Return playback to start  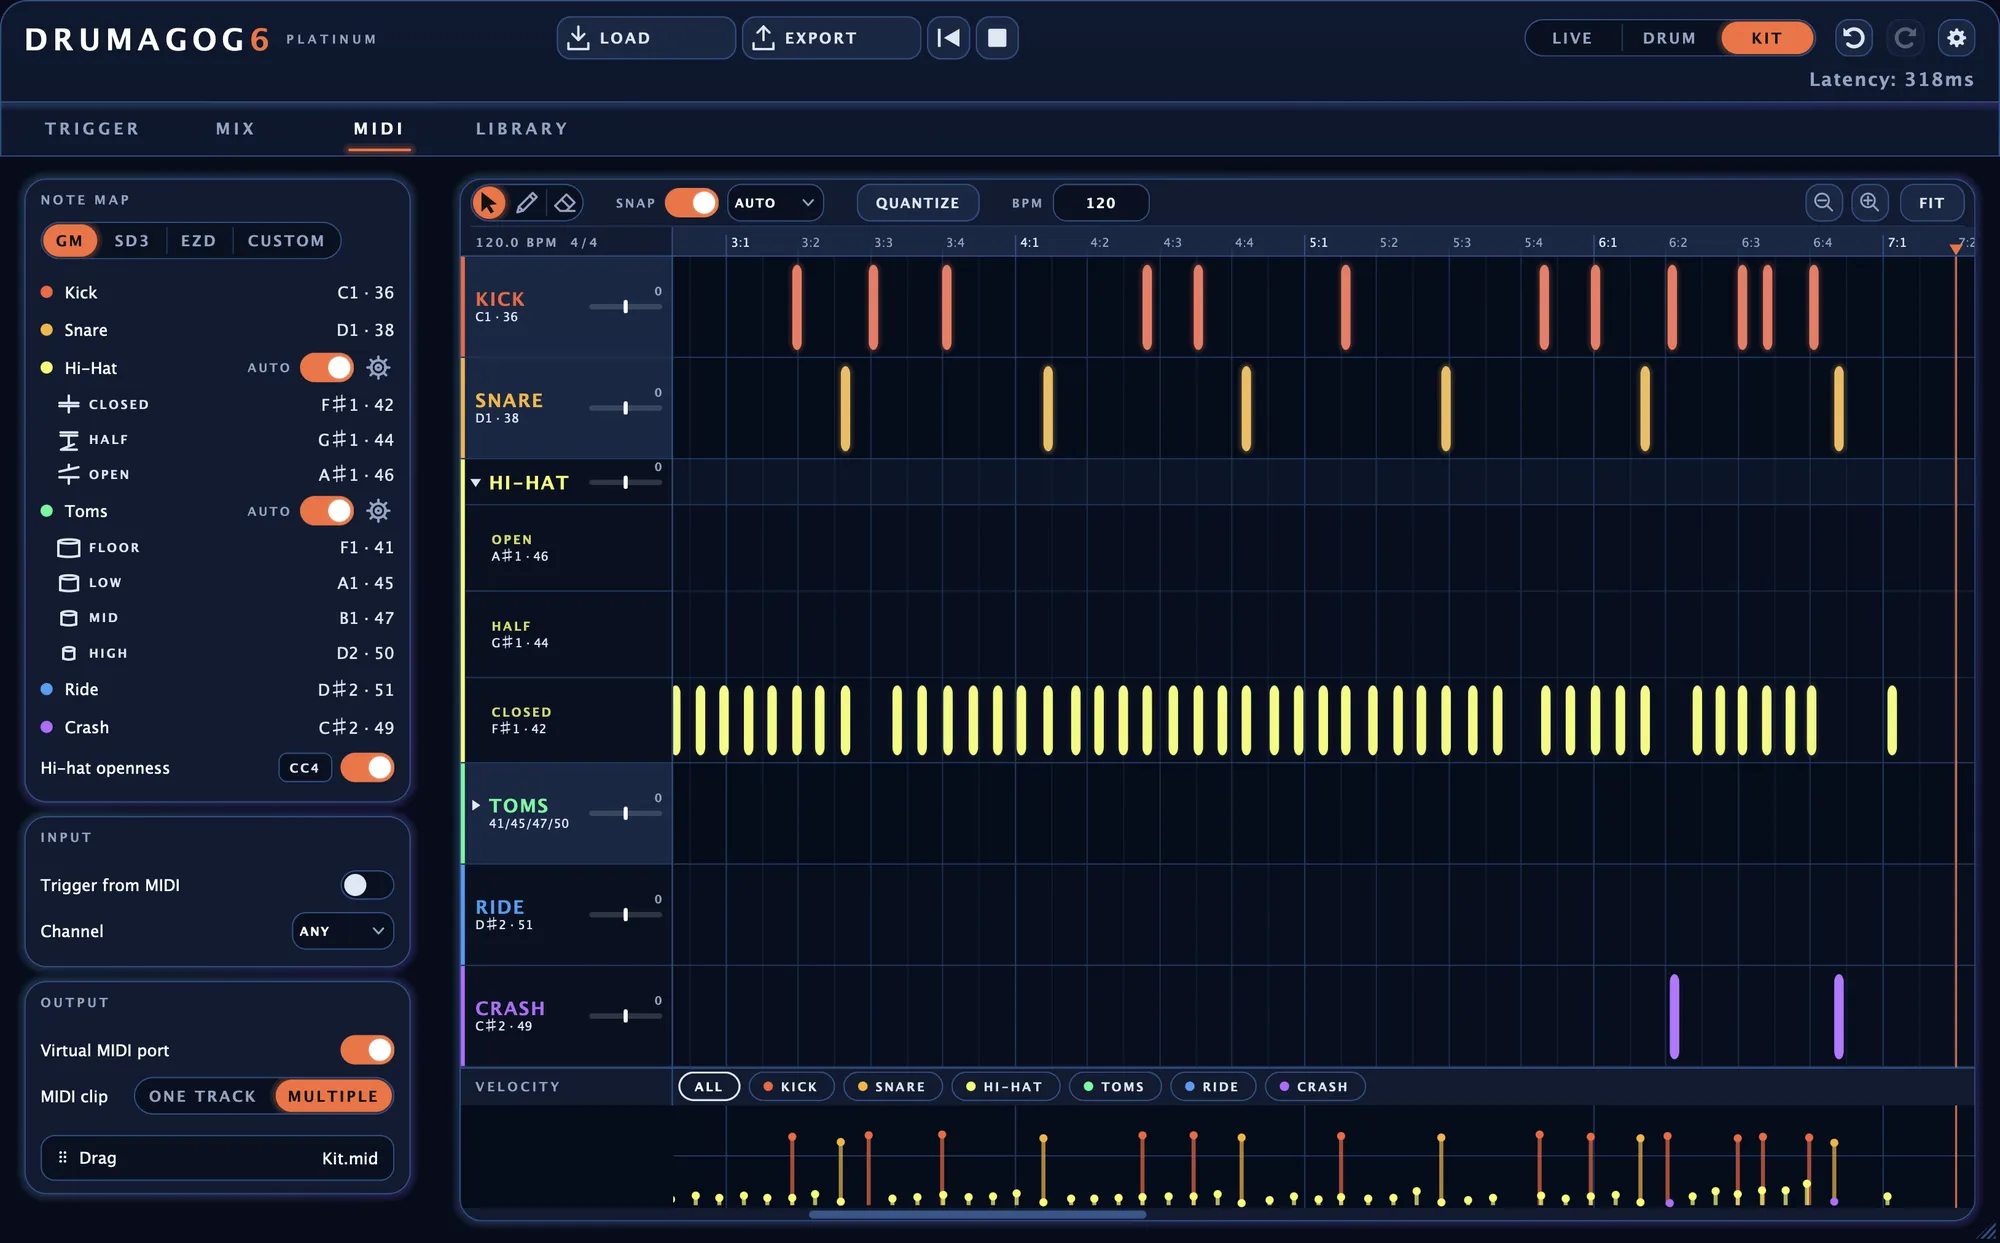948,38
